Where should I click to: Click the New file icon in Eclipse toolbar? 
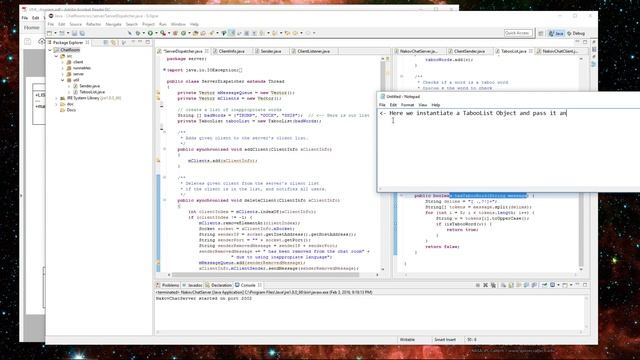coord(49,33)
